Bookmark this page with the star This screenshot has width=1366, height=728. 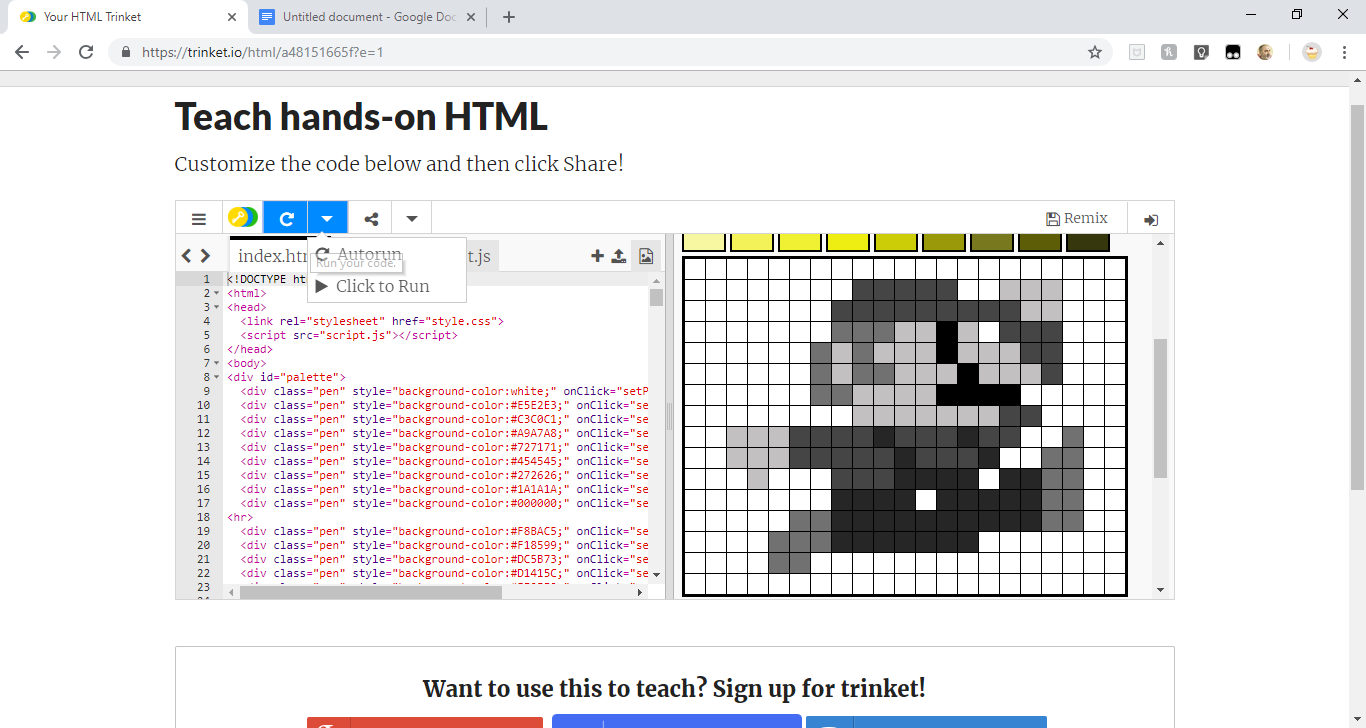(x=1095, y=52)
